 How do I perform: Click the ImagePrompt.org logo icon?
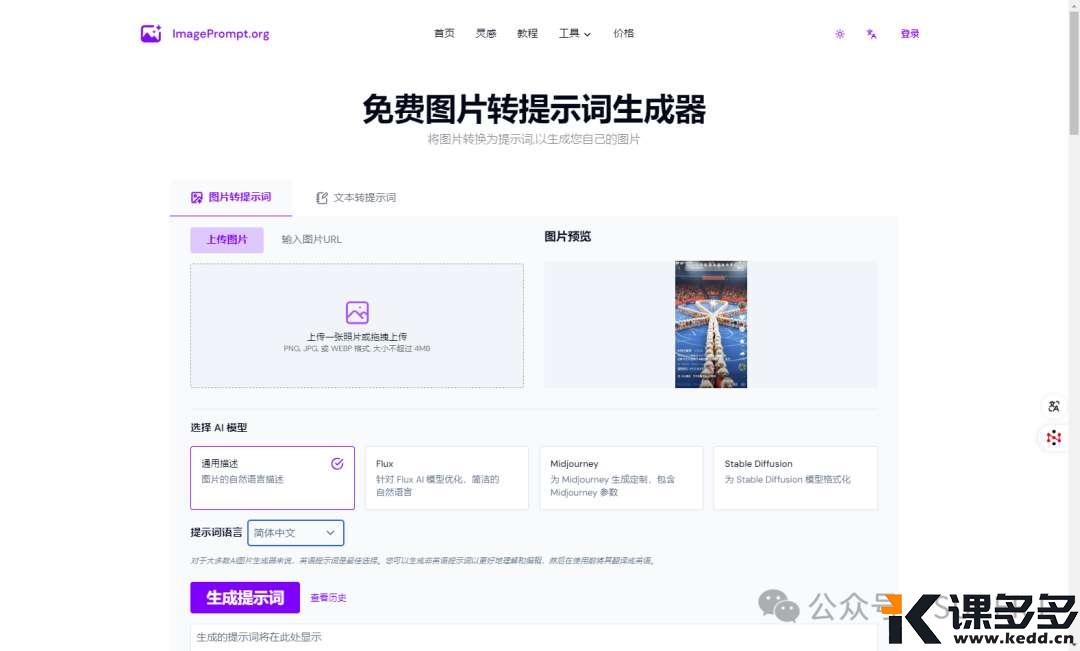point(150,33)
